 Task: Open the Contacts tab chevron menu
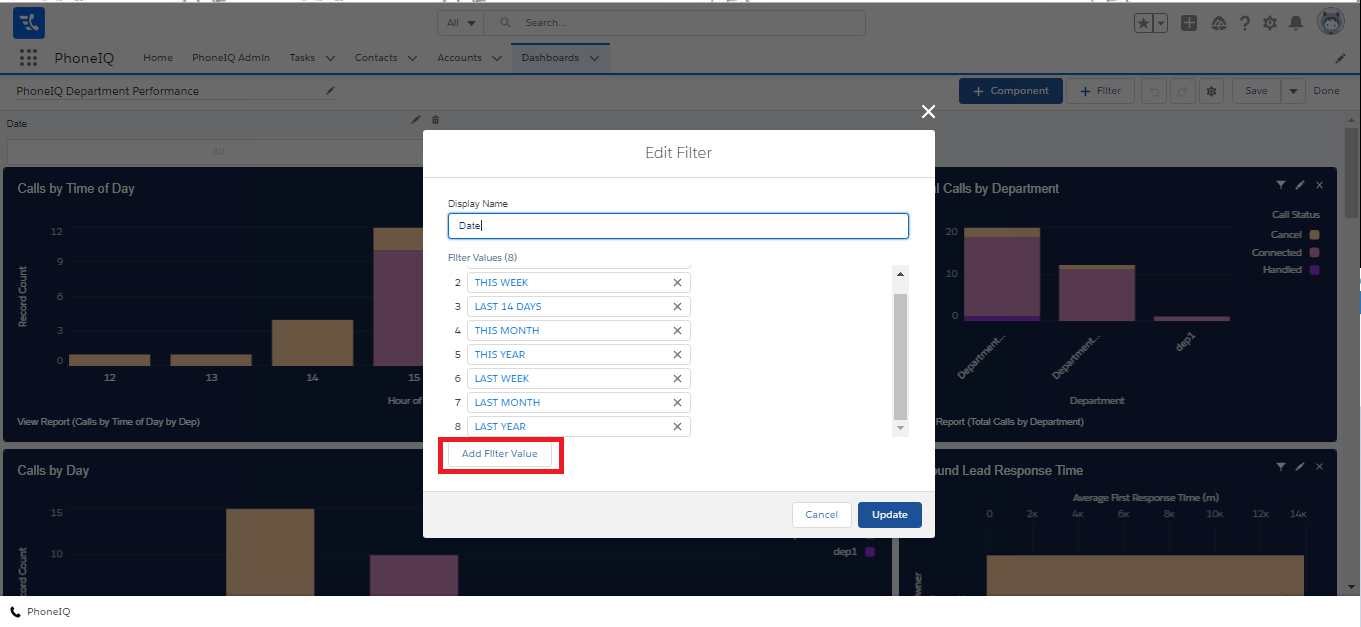(x=412, y=58)
